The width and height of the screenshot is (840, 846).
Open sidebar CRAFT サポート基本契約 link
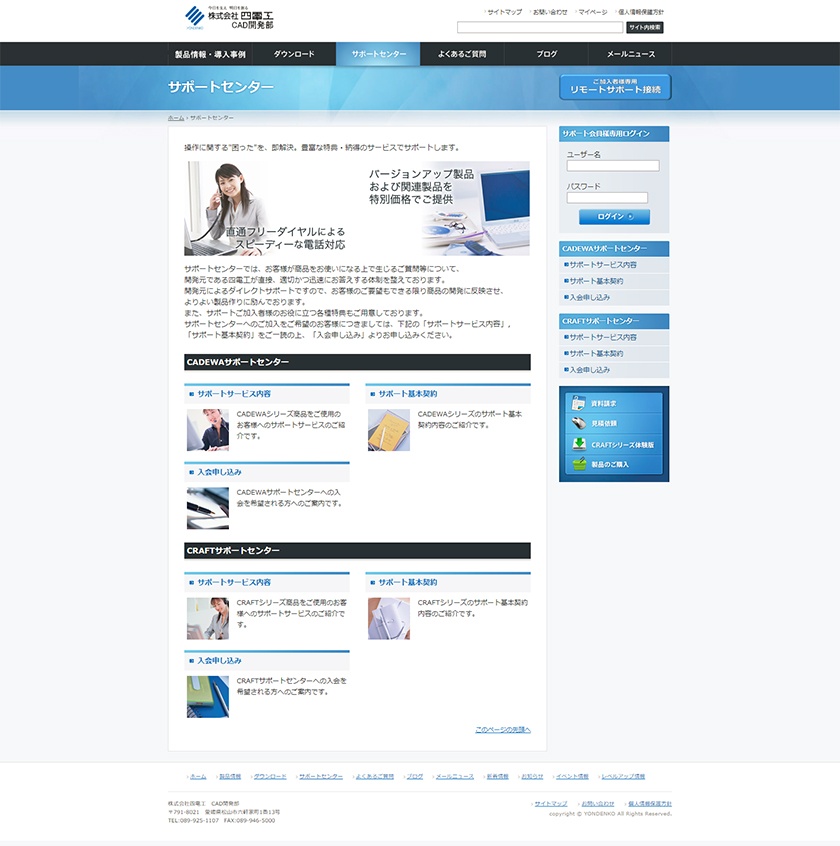[x=596, y=353]
